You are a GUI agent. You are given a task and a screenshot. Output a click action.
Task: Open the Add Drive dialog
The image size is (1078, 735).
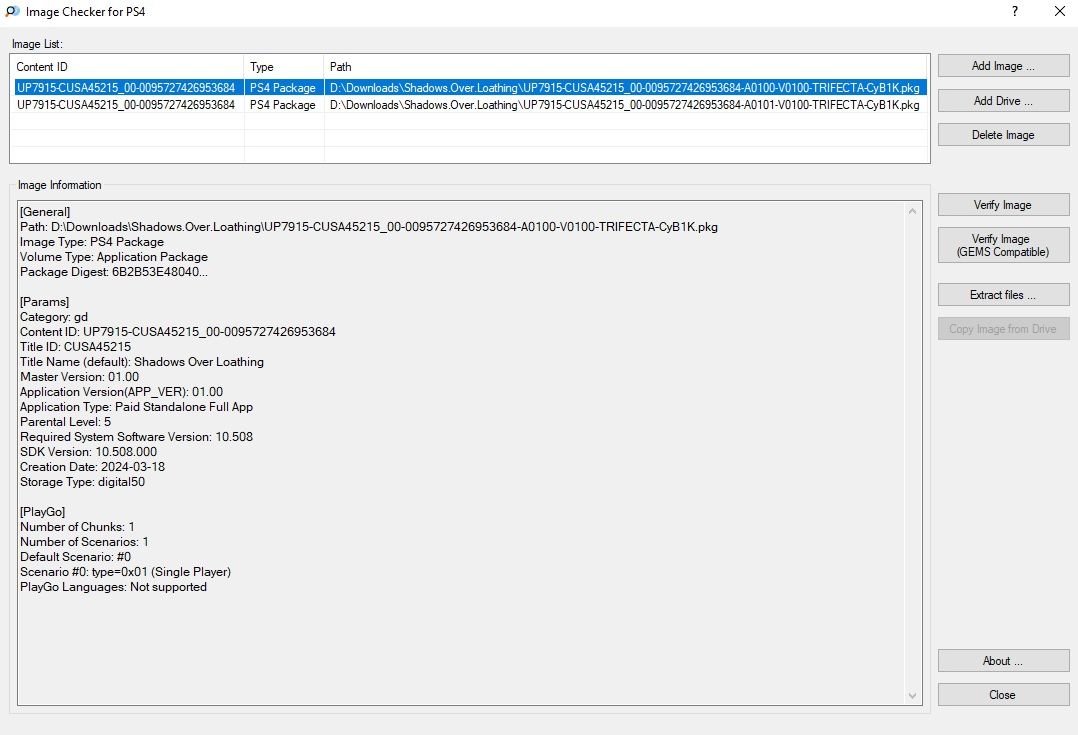point(1003,100)
